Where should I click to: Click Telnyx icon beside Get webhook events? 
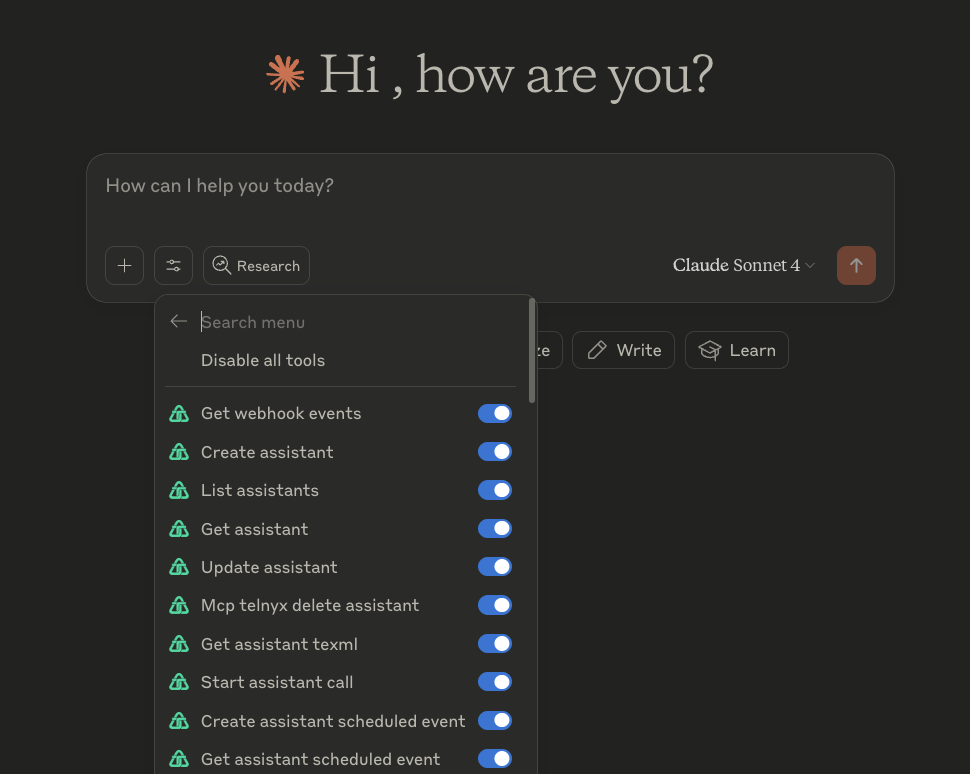[179, 413]
